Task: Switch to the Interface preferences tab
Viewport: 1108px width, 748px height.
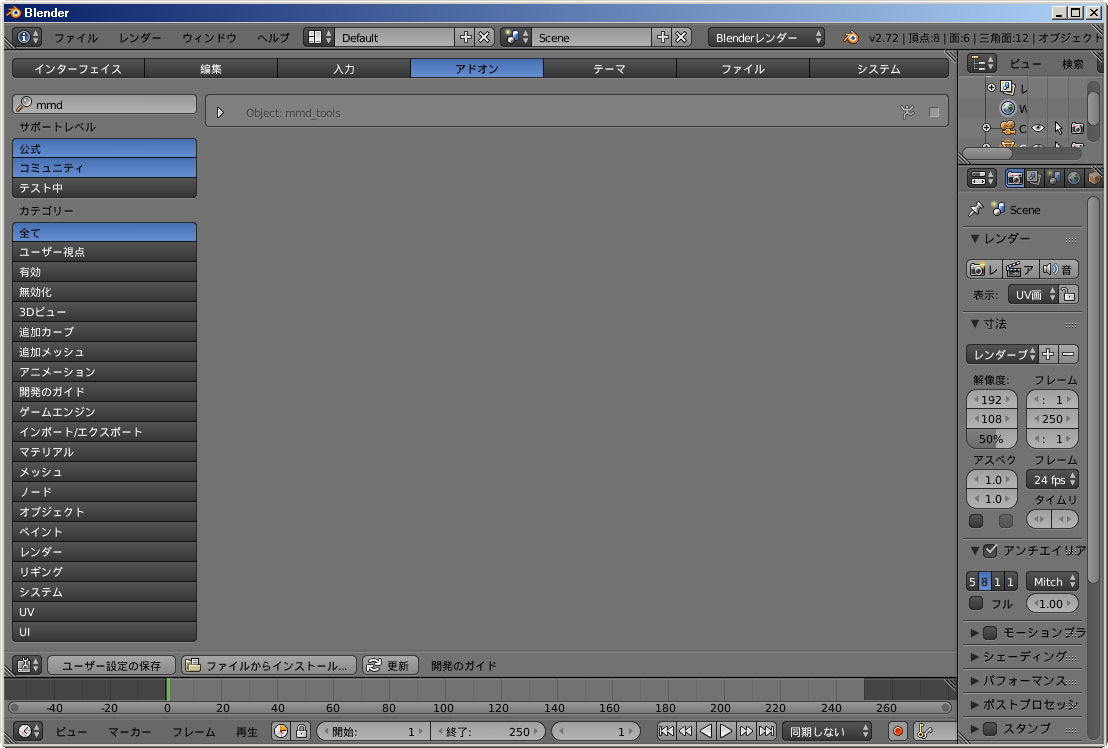Action: [x=78, y=69]
